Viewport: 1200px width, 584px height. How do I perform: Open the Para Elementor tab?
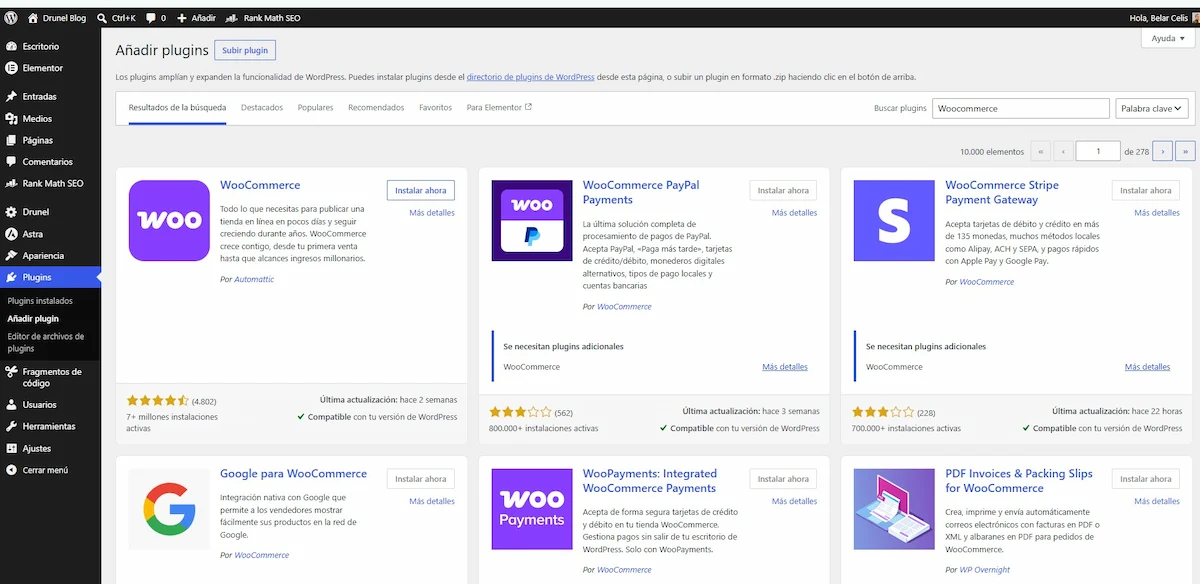(499, 108)
